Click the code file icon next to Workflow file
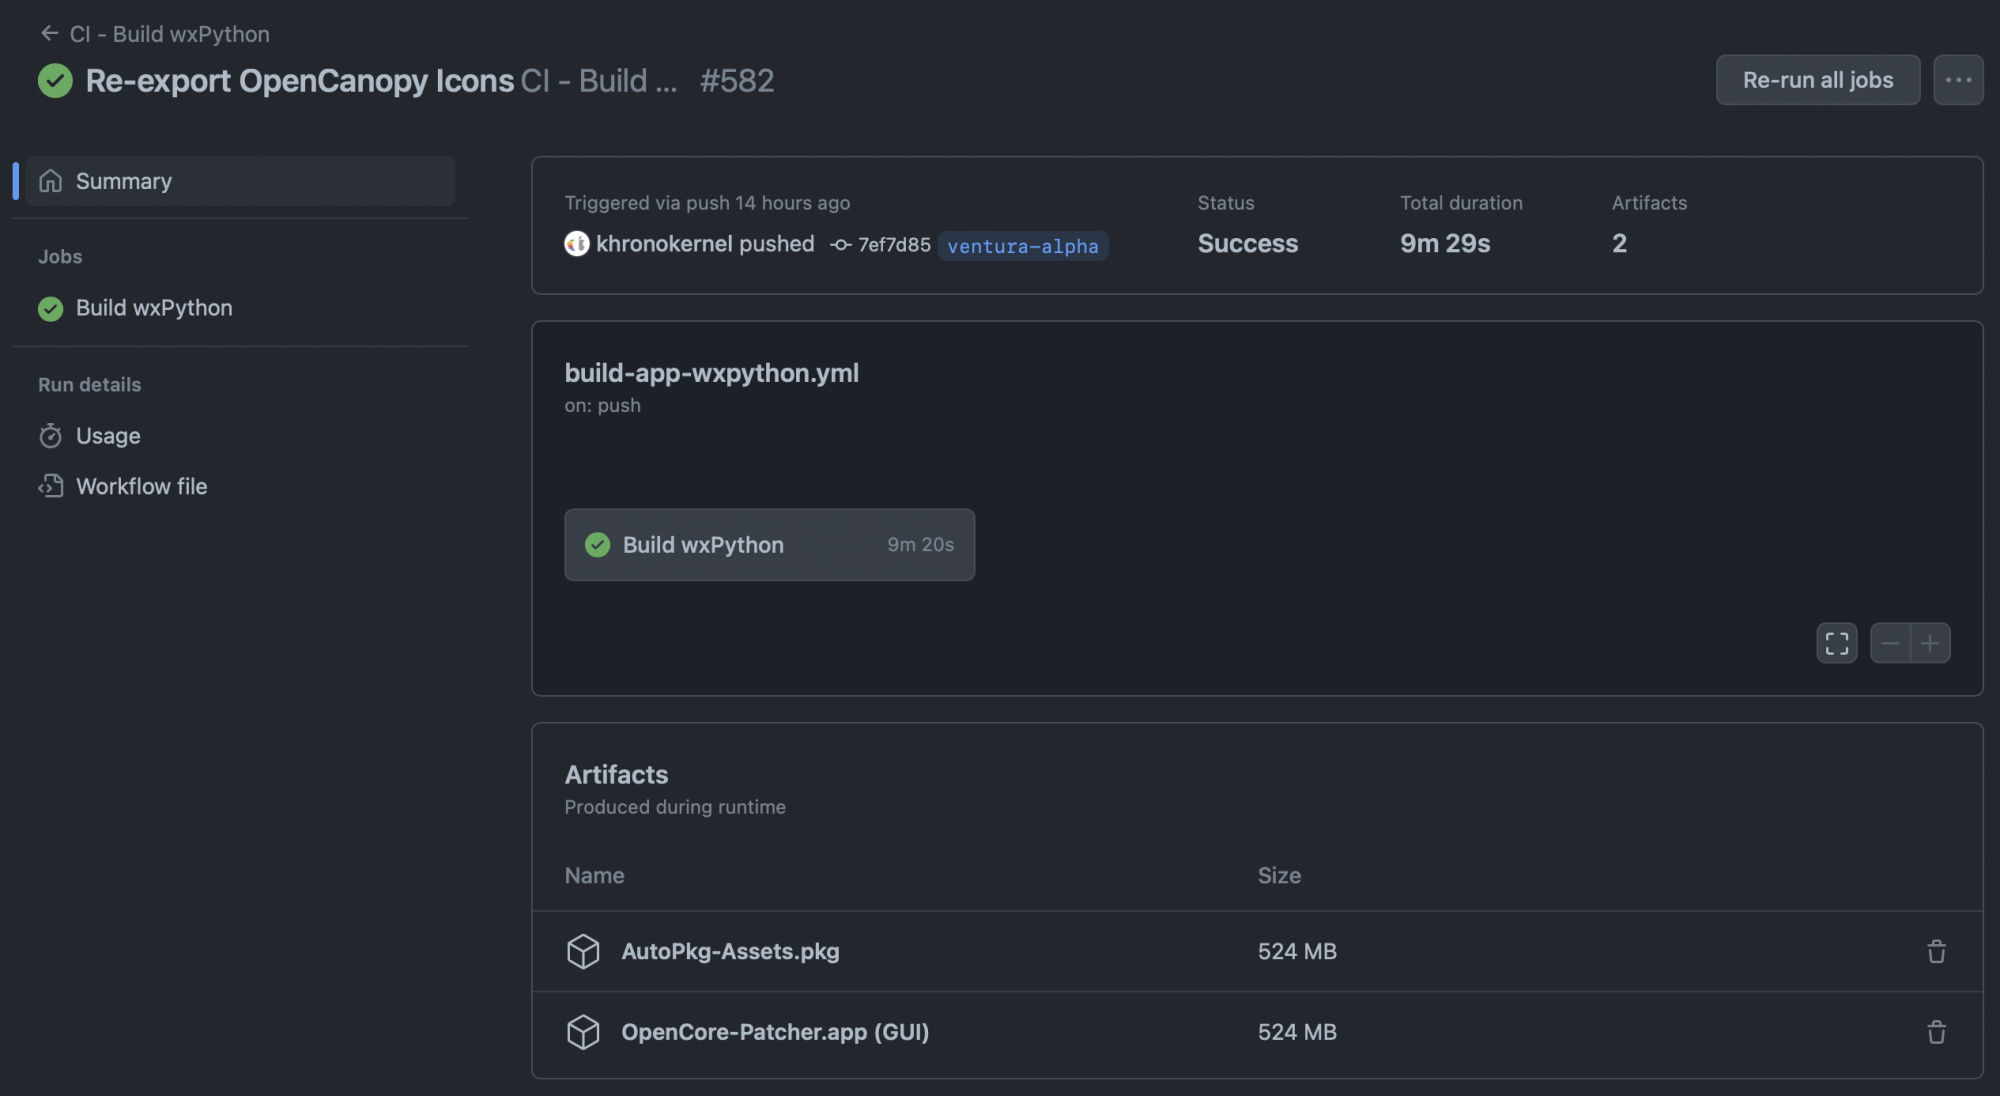Screen dimensions: 2000x1096 [50, 486]
